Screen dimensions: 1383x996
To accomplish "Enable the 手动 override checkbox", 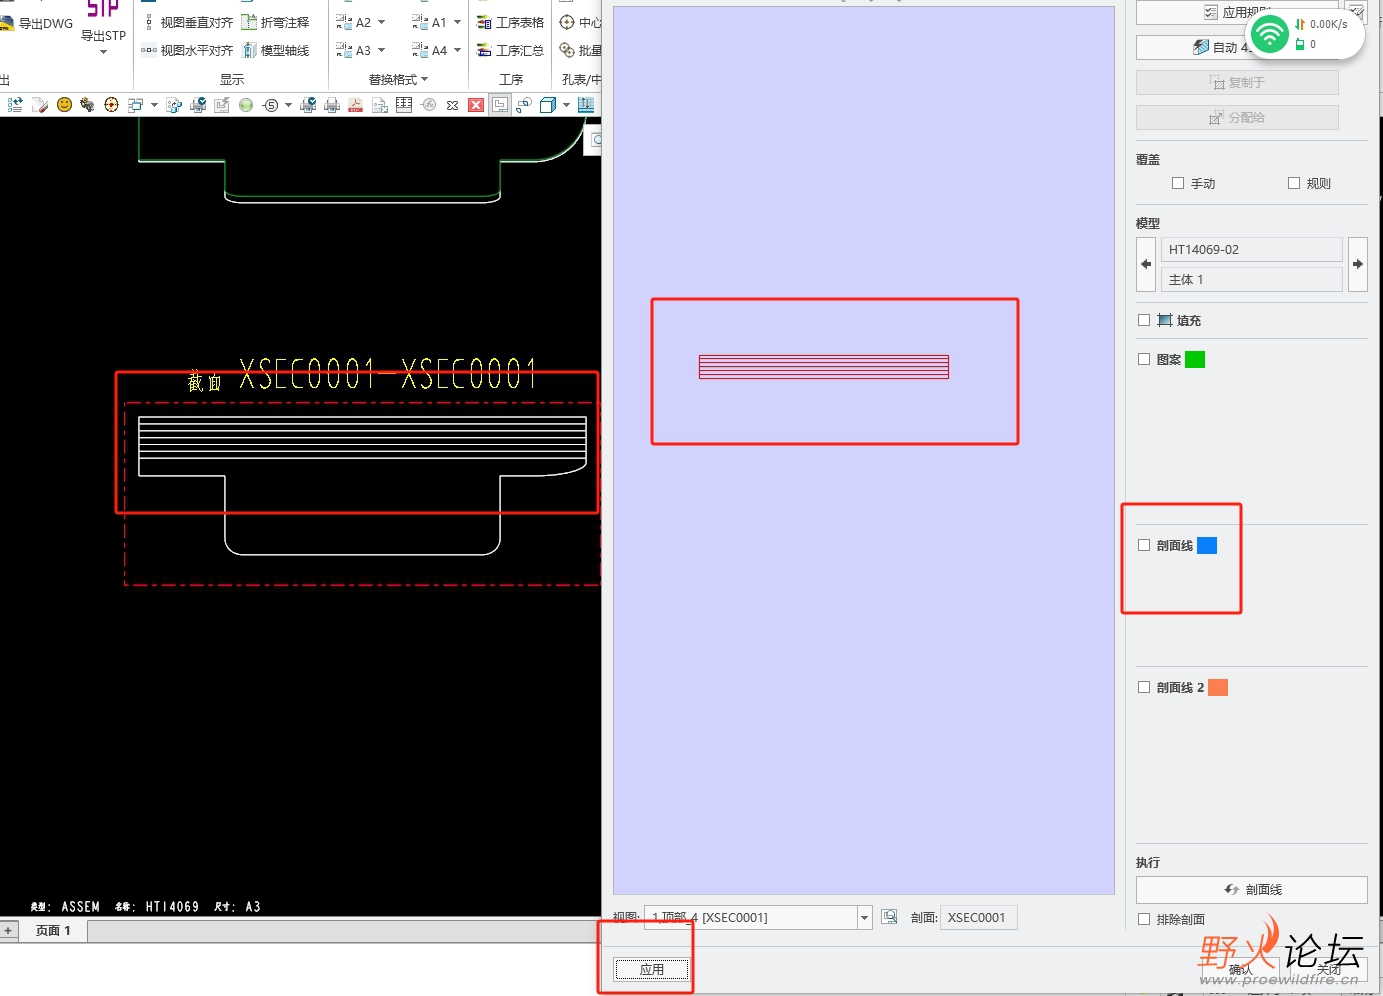I will click(x=1178, y=183).
